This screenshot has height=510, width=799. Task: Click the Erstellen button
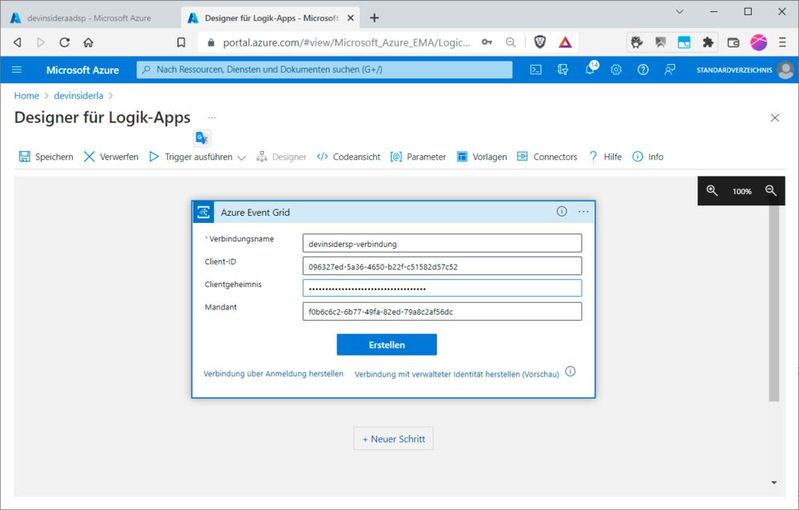pyautogui.click(x=387, y=344)
